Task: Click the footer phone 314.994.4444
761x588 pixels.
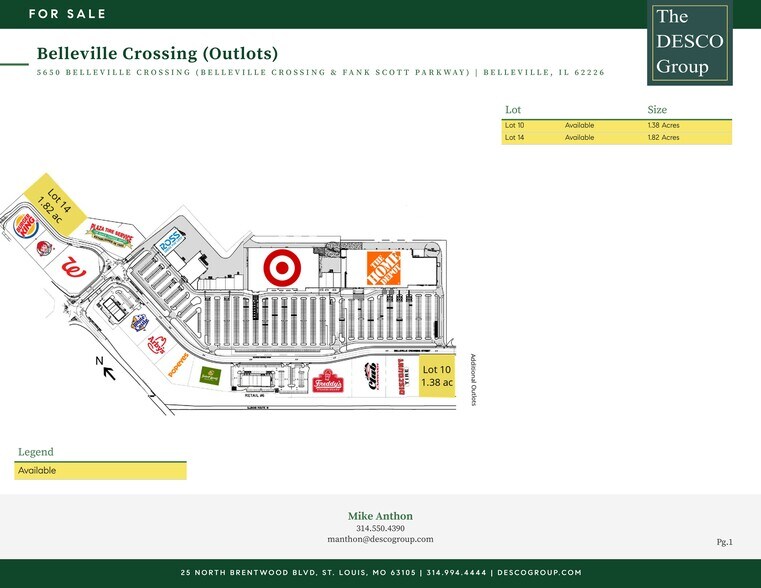Action: pos(456,572)
